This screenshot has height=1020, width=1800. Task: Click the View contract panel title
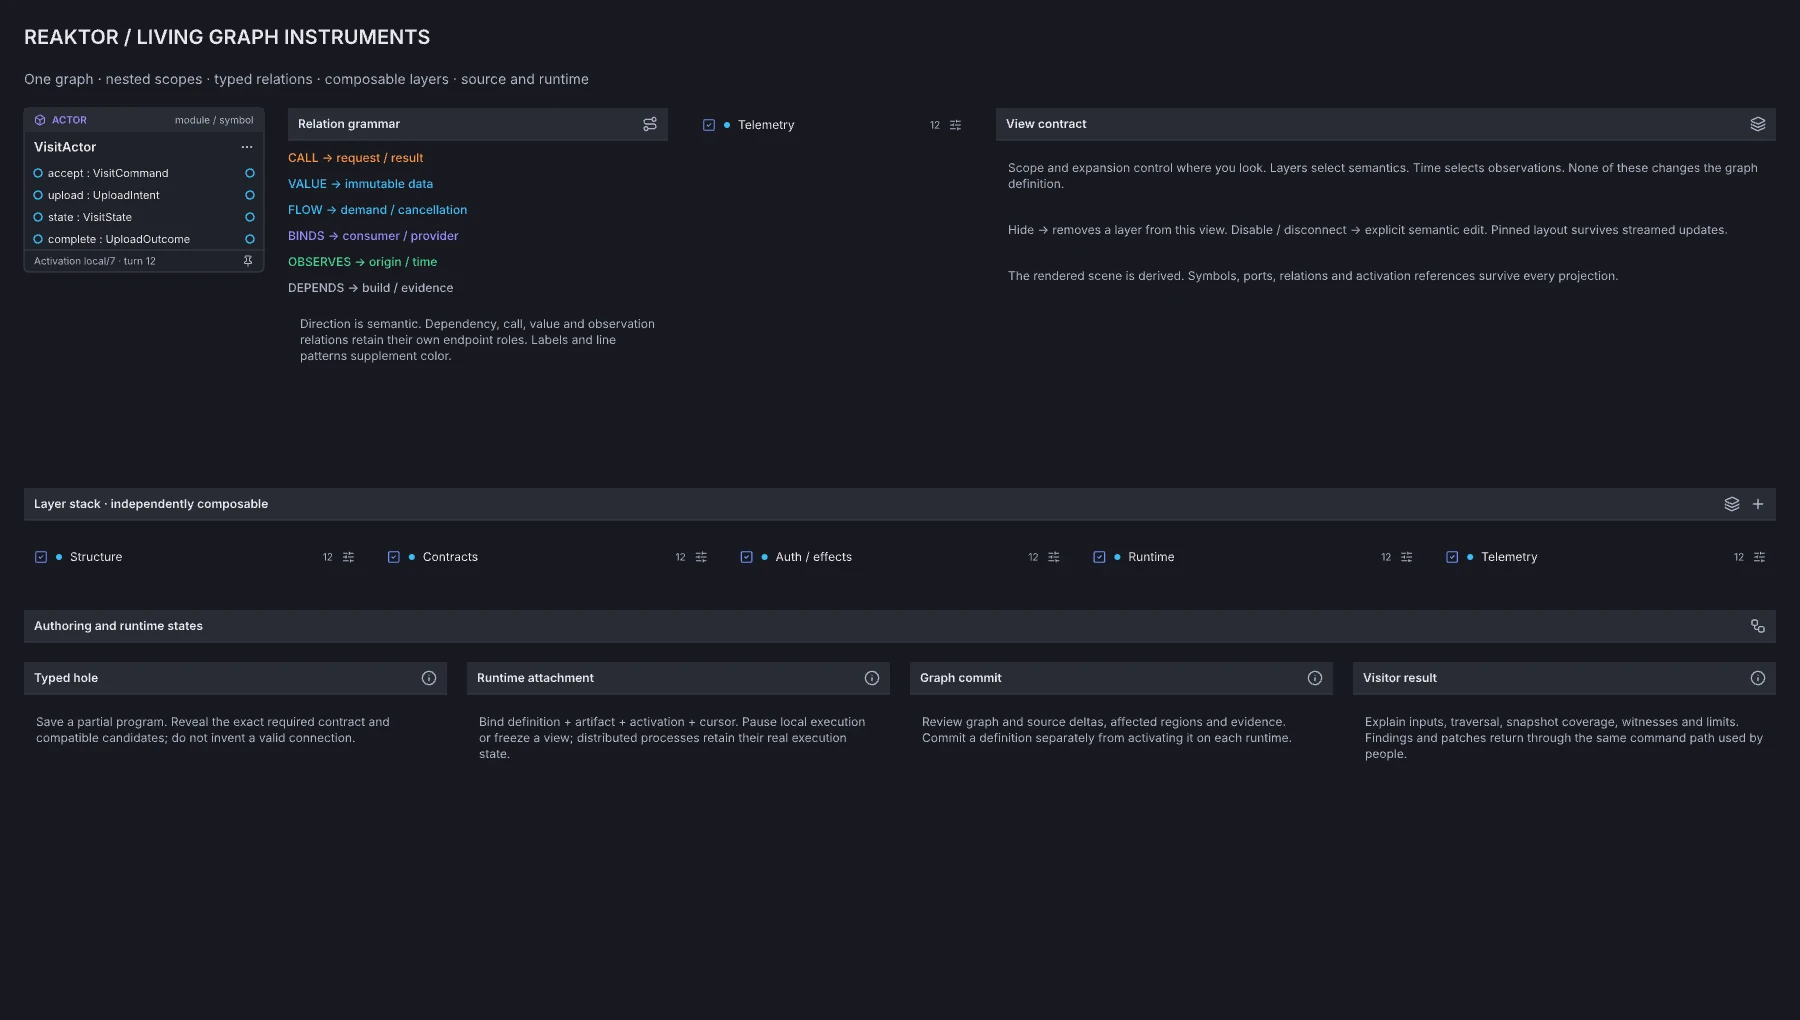[1046, 124]
